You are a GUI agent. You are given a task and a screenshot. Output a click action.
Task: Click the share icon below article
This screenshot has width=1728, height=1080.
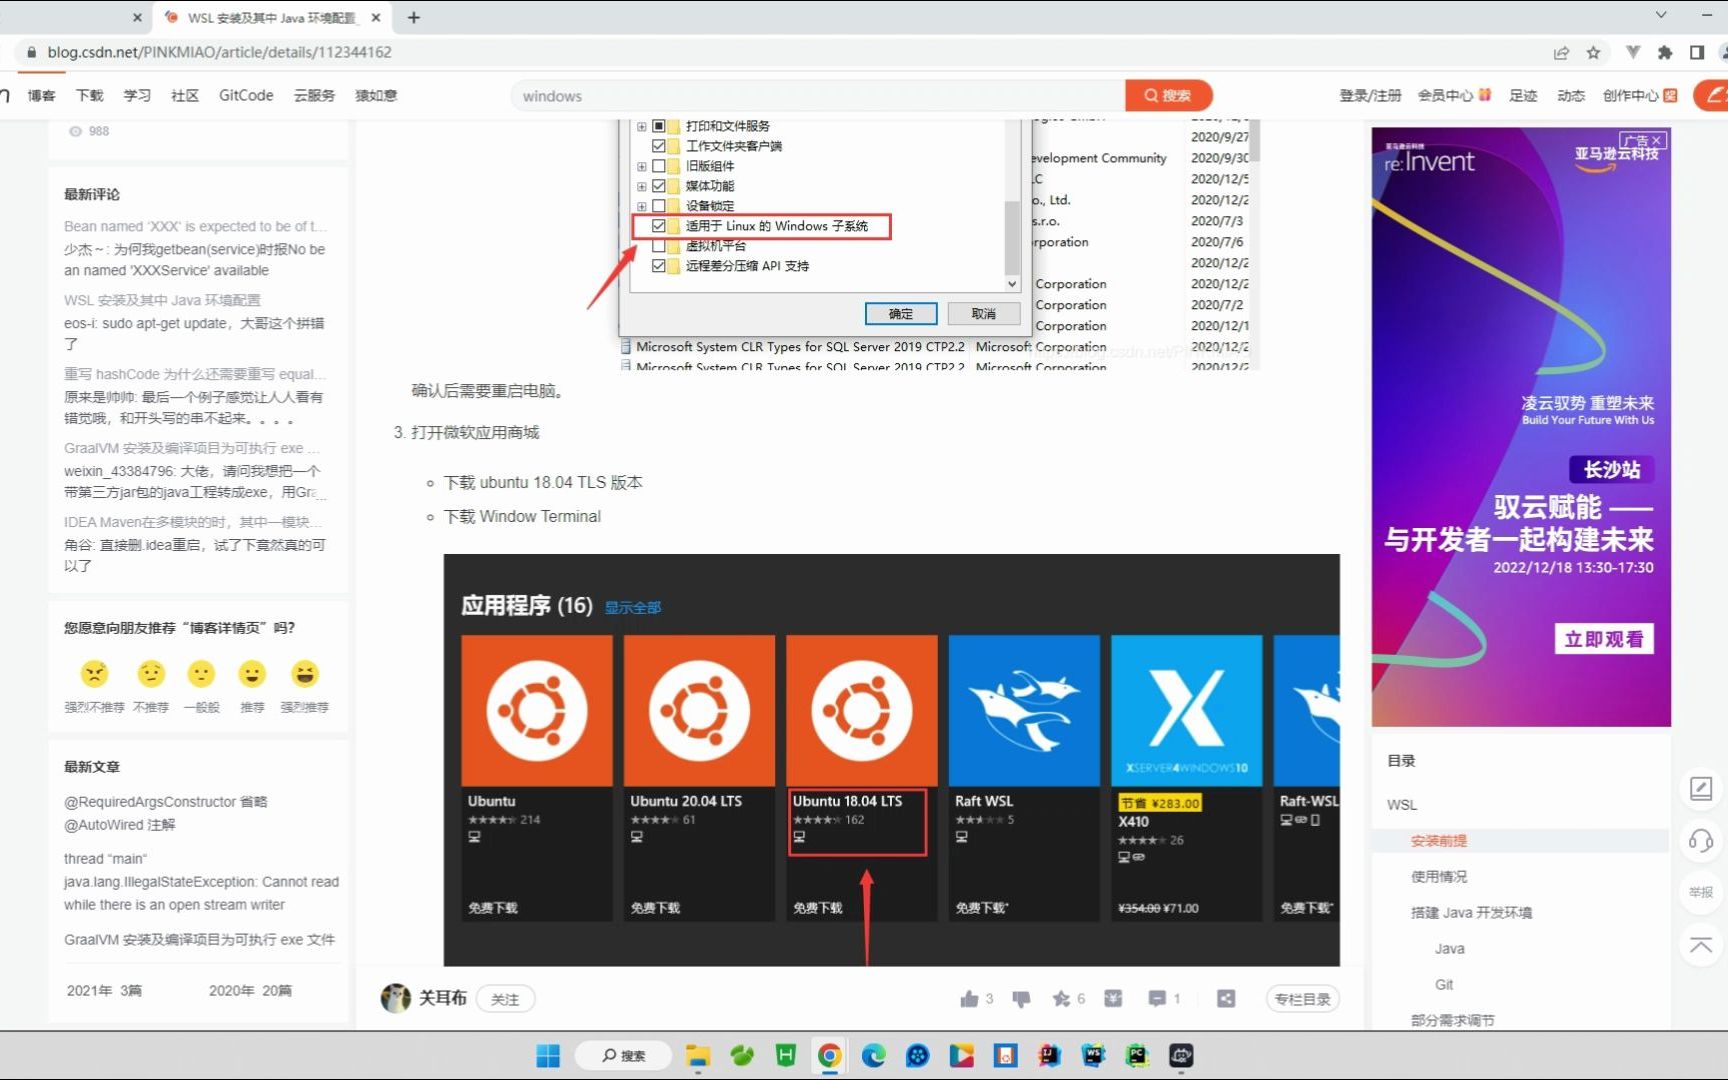1226,998
